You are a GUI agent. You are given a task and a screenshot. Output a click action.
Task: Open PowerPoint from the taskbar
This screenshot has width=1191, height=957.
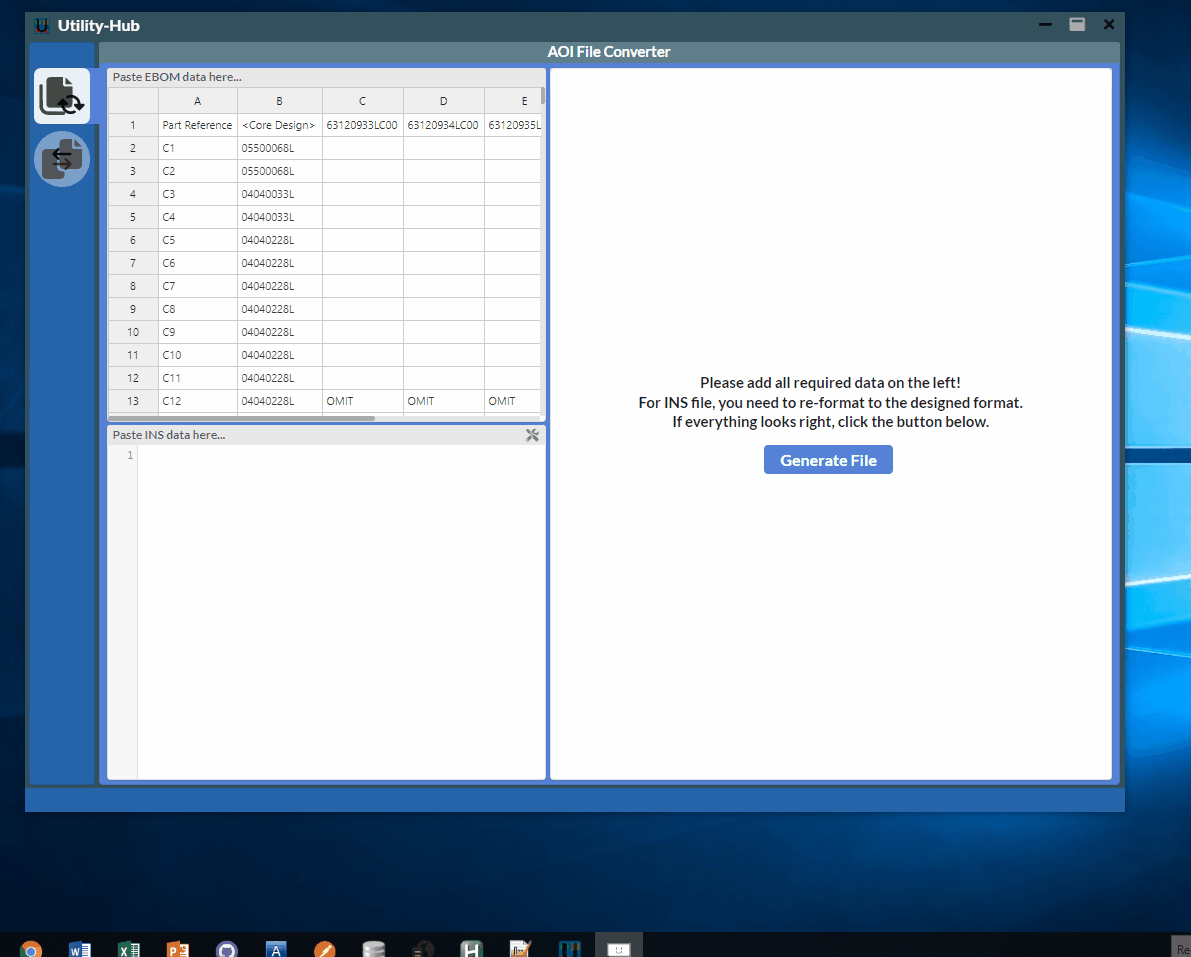coord(178,949)
